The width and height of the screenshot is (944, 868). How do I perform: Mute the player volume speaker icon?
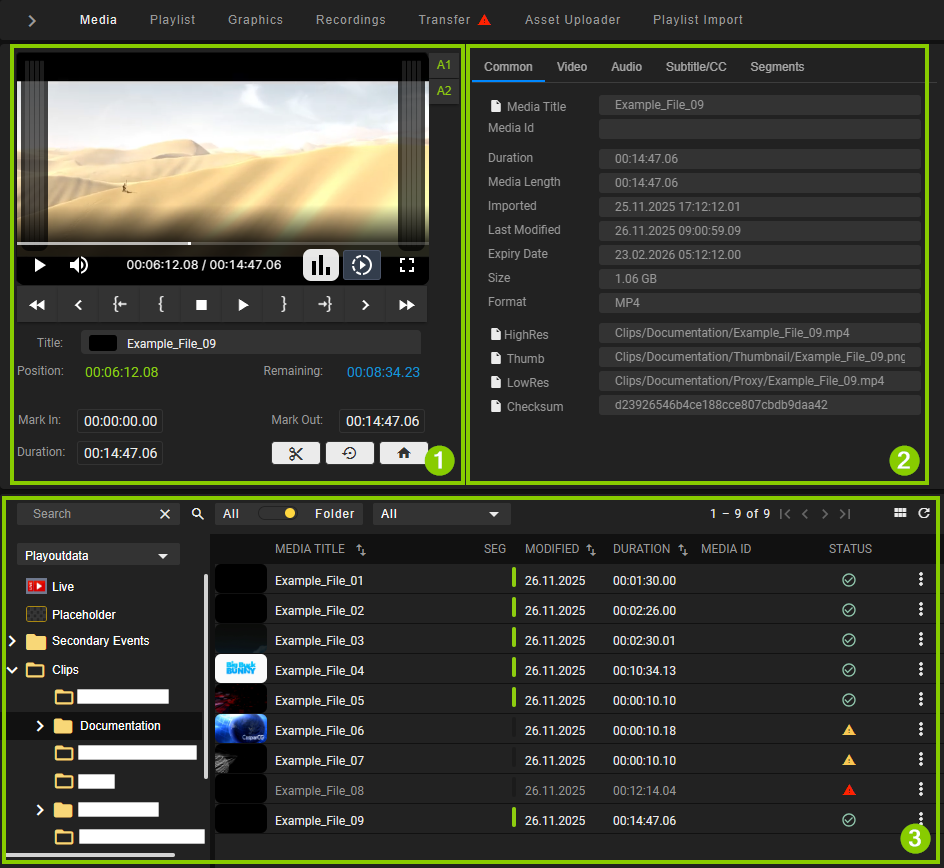(x=78, y=265)
